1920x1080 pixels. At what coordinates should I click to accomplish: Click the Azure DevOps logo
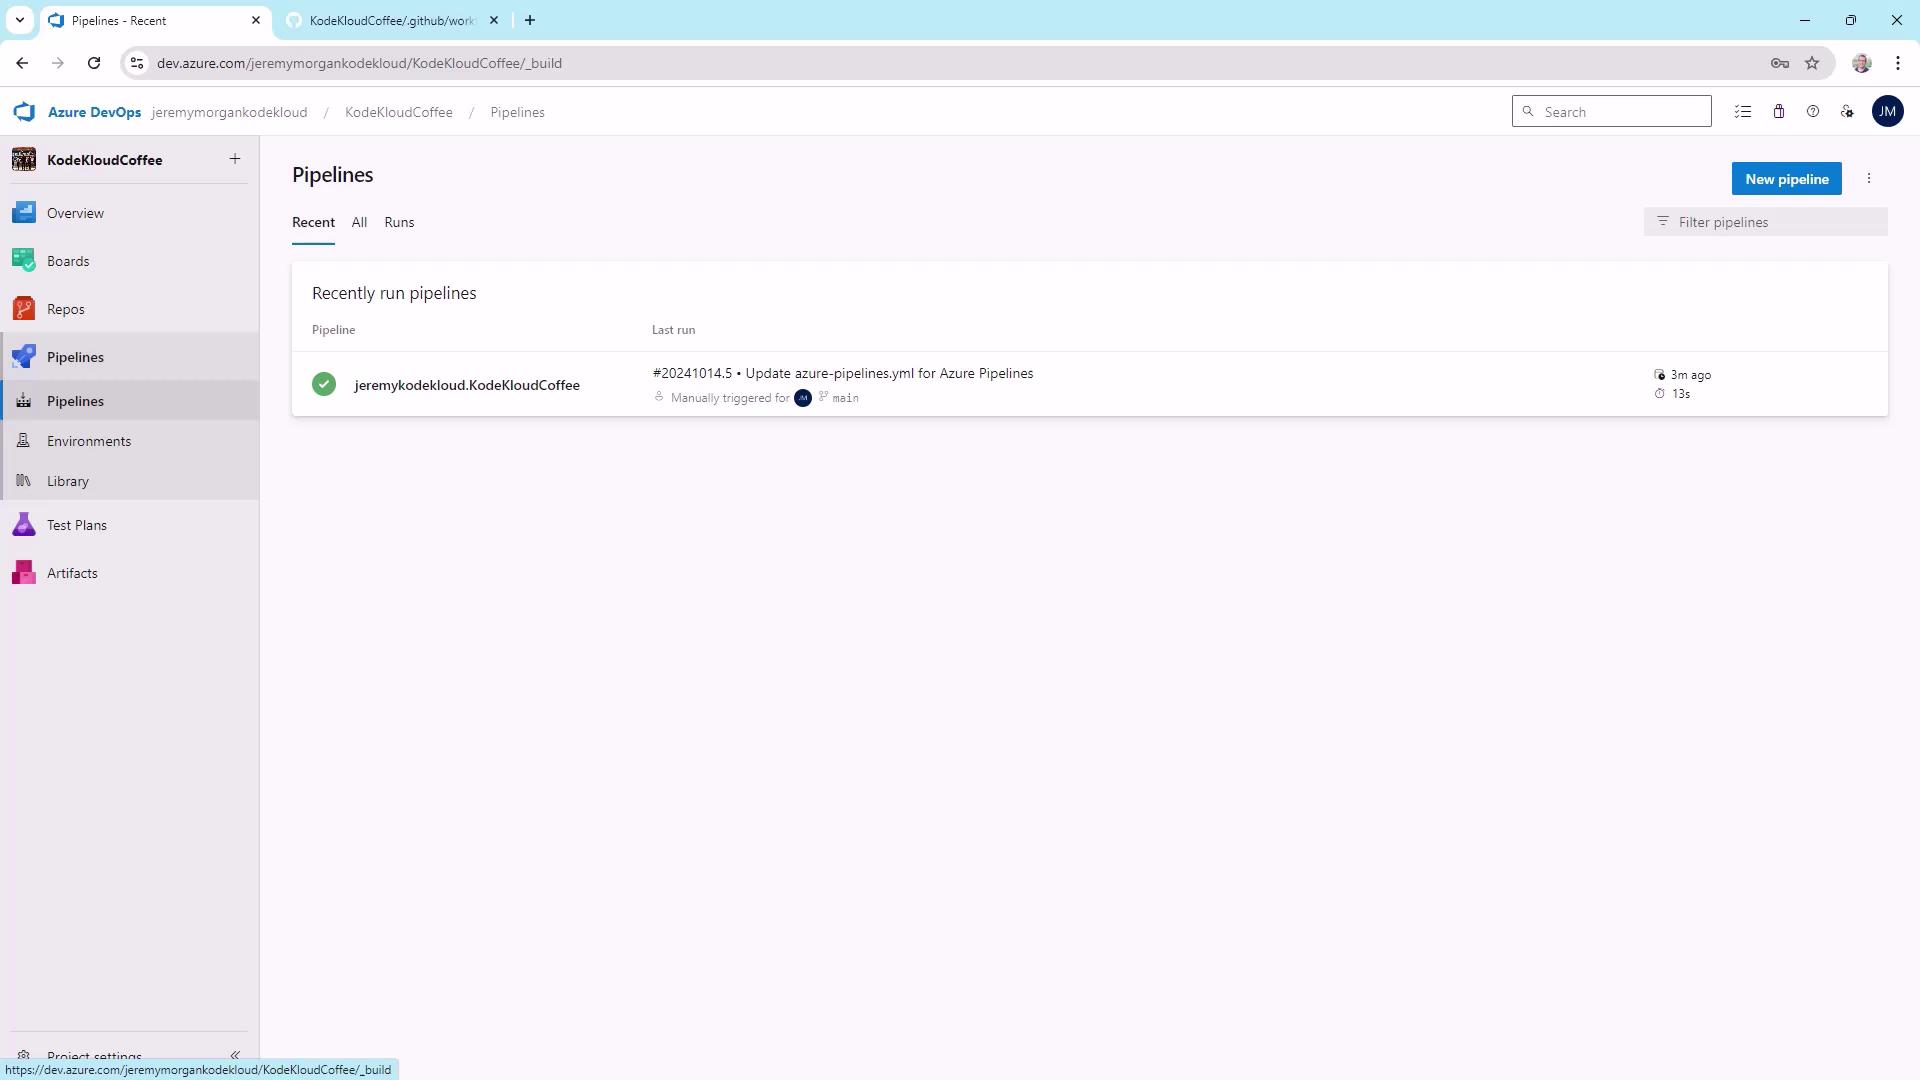coord(25,112)
